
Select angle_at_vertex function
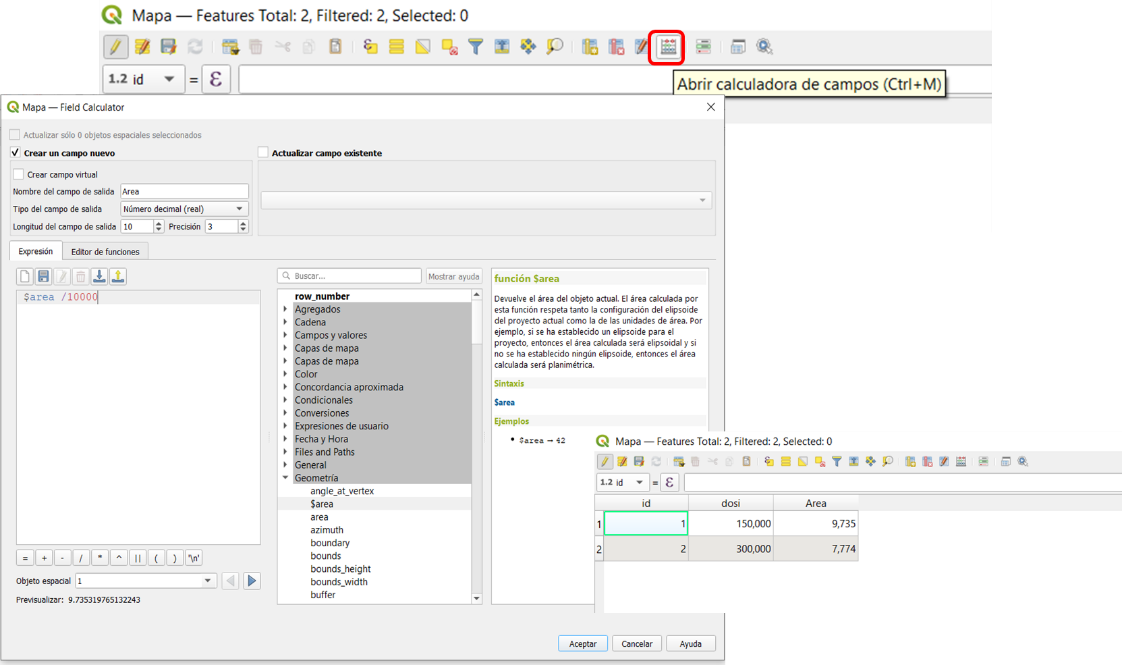[342, 491]
